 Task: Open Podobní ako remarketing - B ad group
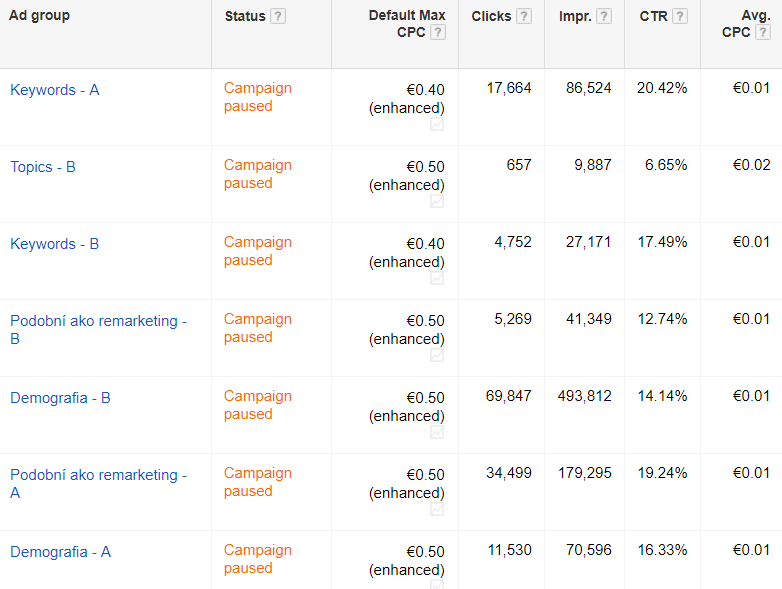click(x=98, y=321)
